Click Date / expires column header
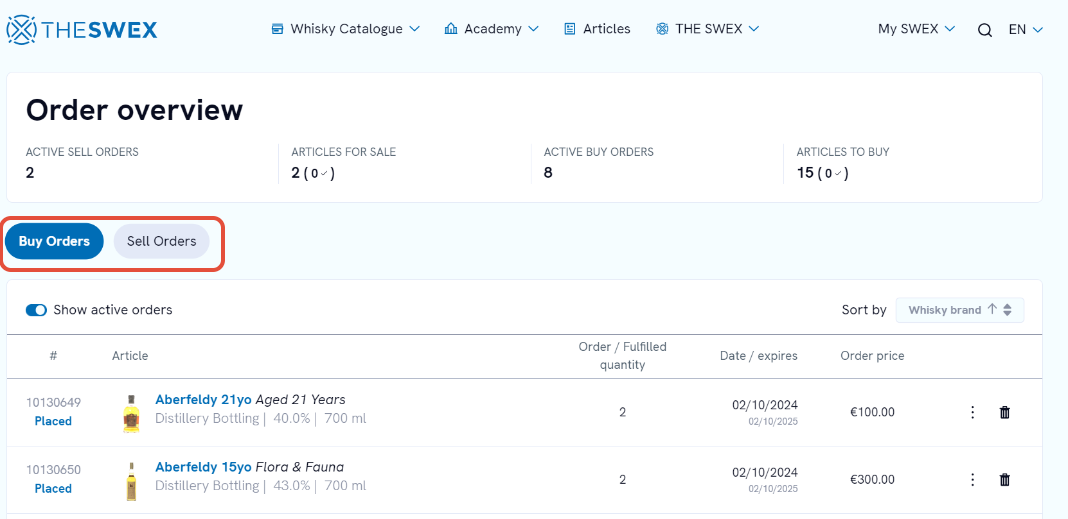This screenshot has height=519, width=1068. click(759, 356)
